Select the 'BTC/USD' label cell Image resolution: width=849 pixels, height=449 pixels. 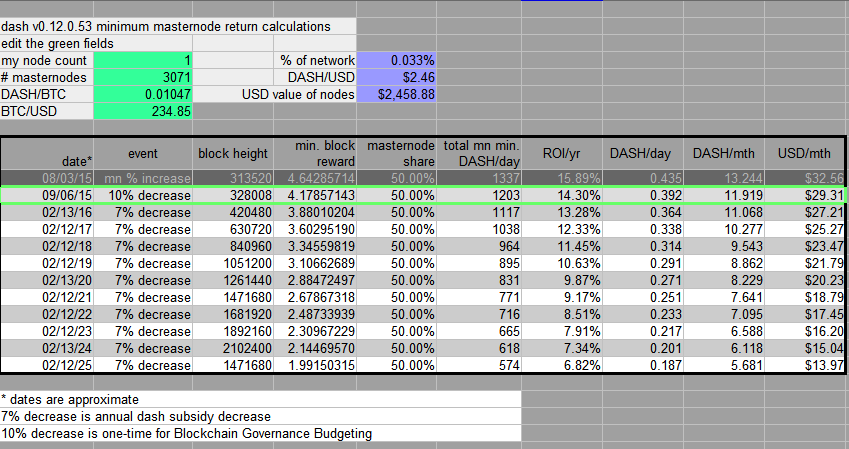(47, 111)
